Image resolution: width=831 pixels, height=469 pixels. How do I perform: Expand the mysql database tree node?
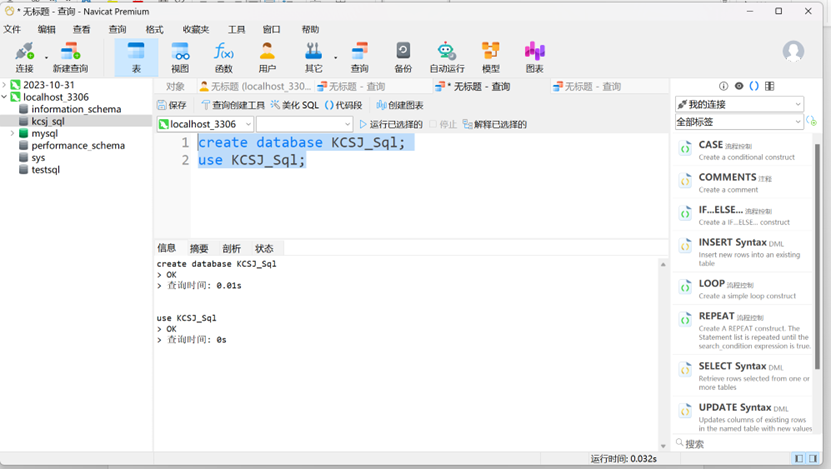pos(12,133)
